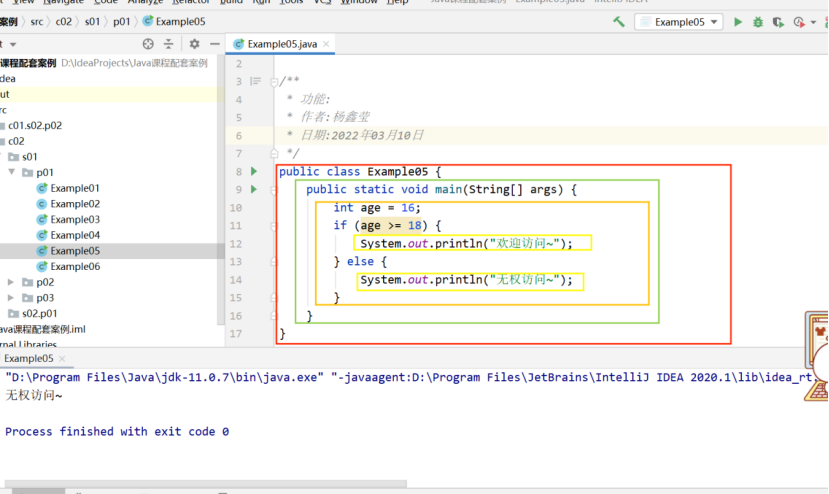Open the Refactor menu
This screenshot has width=829, height=494.
tap(191, 2)
